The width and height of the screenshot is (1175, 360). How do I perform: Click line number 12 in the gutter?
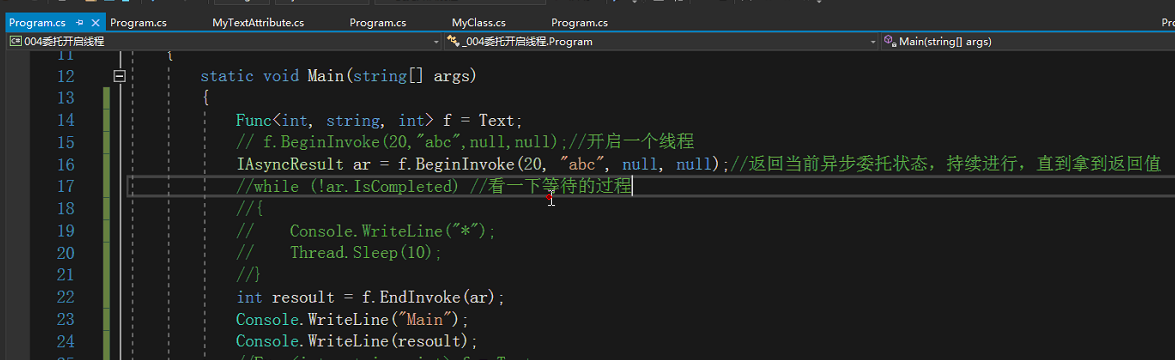pos(65,76)
